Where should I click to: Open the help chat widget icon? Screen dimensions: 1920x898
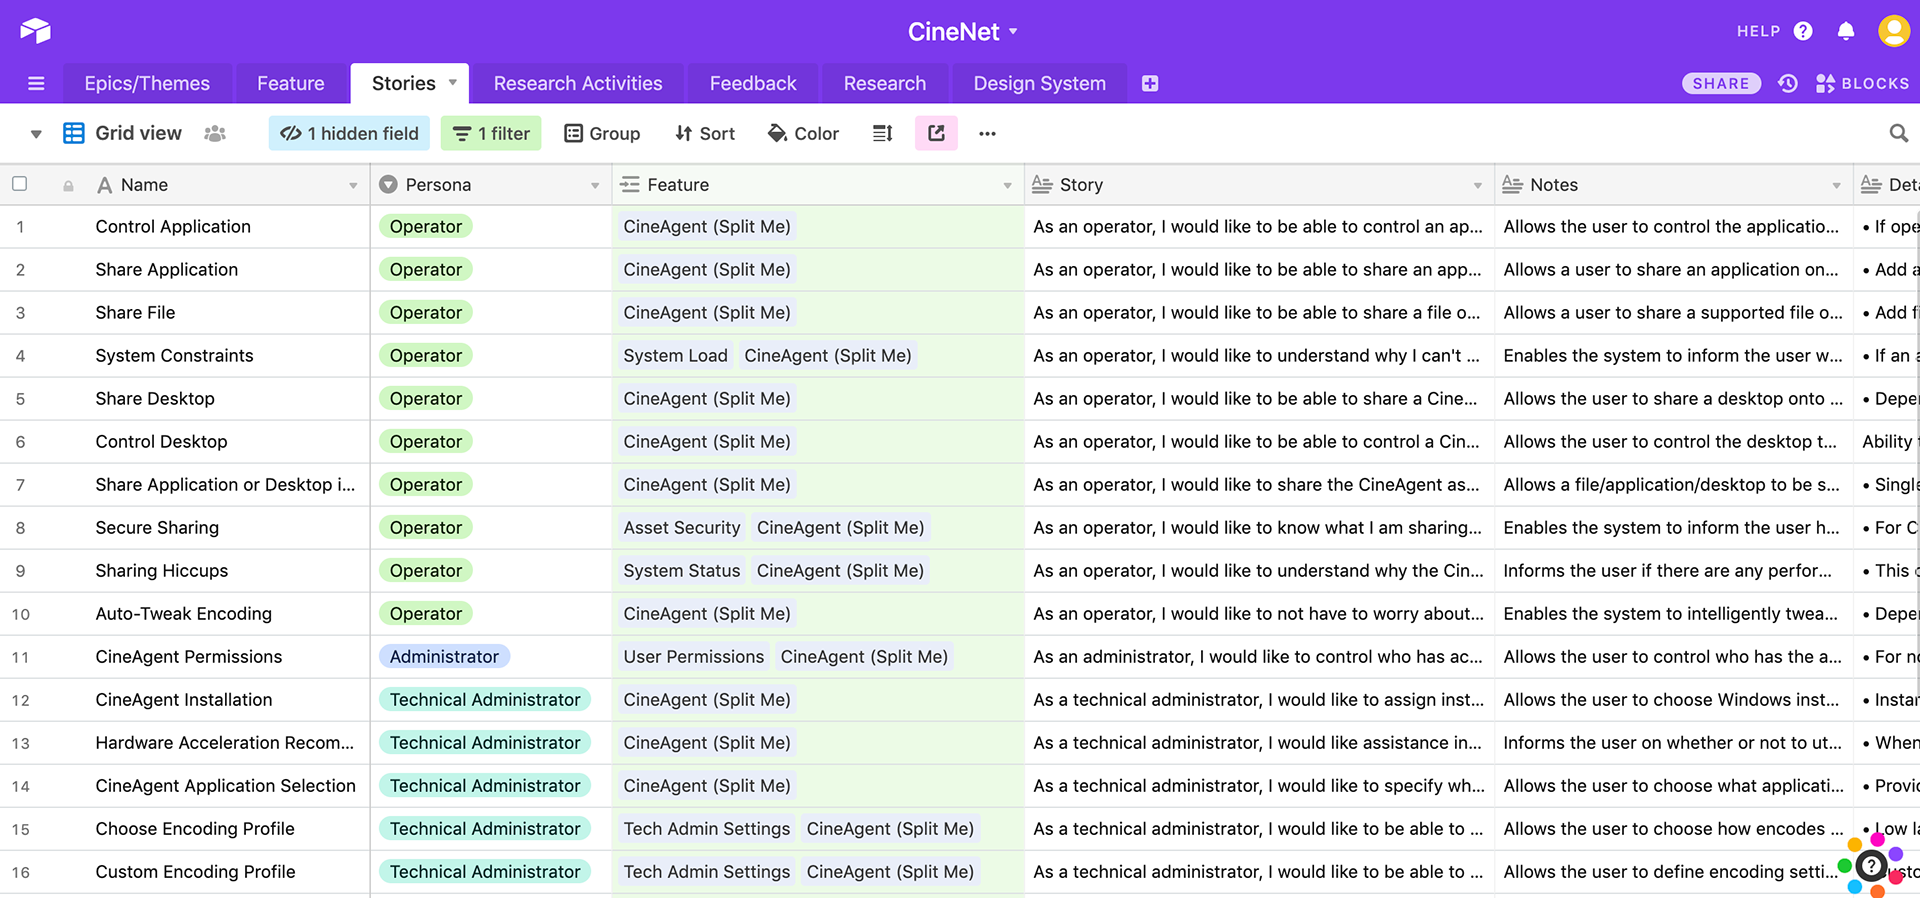pos(1870,866)
